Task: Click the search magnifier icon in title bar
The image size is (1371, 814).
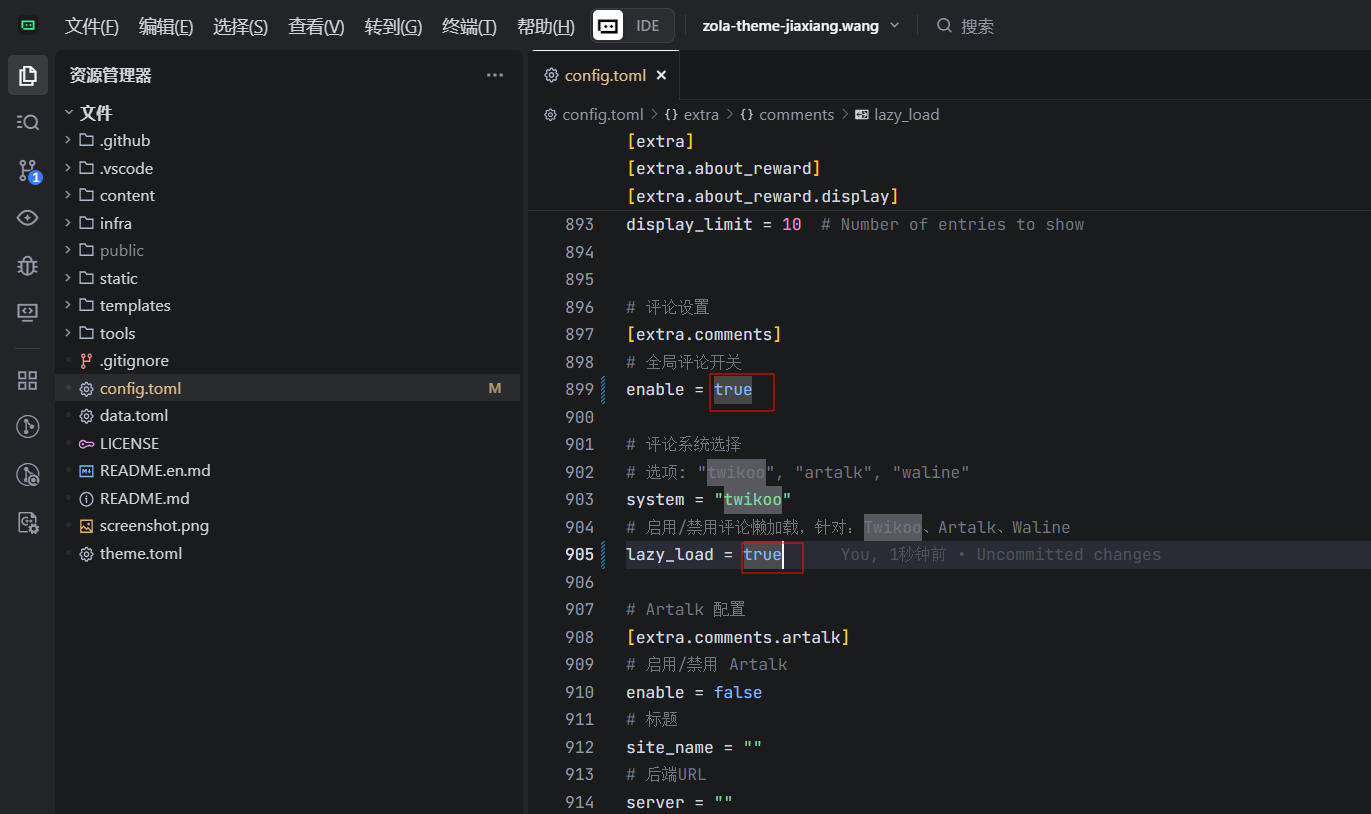Action: [944, 26]
